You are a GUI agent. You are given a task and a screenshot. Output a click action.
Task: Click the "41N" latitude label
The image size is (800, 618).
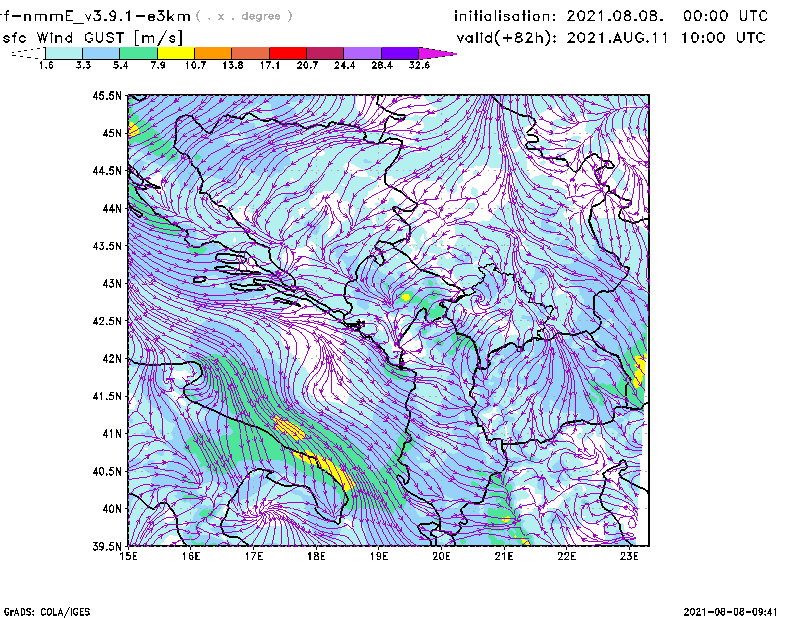pyautogui.click(x=112, y=434)
